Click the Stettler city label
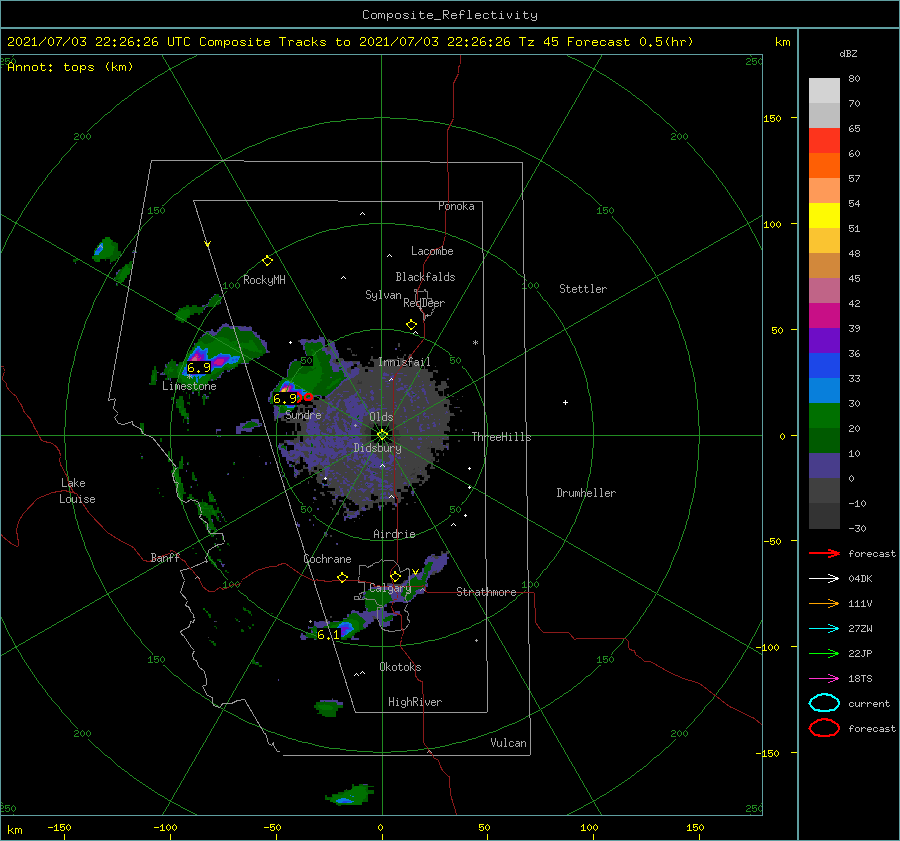Screen dimensions: 900x841 pyautogui.click(x=583, y=289)
